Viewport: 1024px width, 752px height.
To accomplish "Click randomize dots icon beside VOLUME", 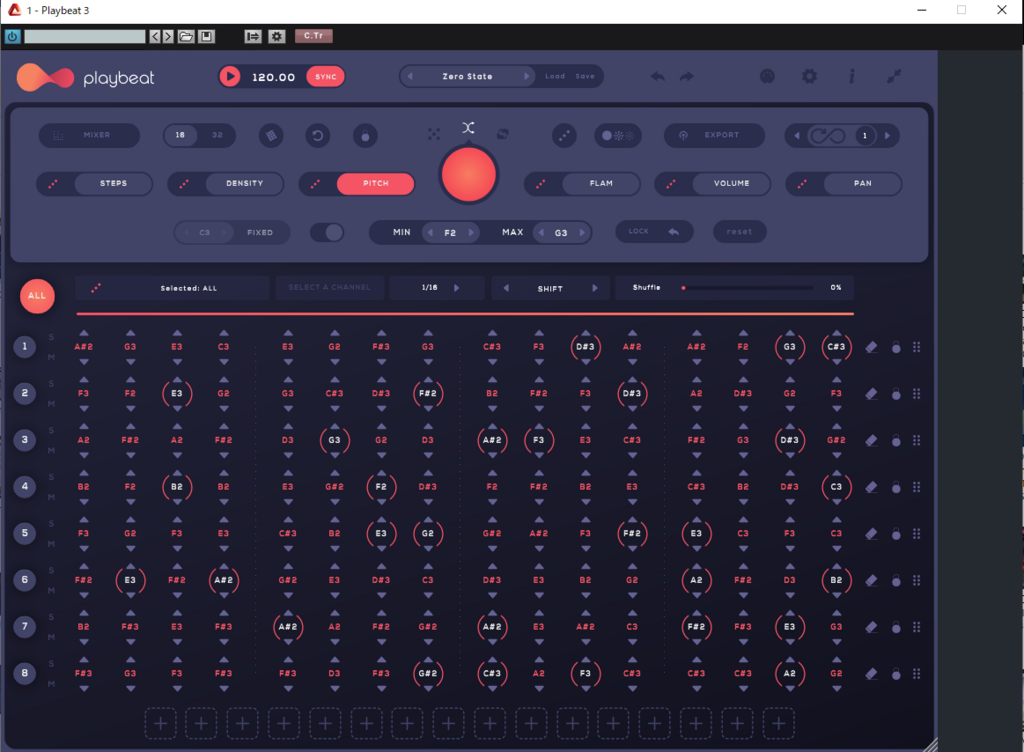I will pyautogui.click(x=671, y=184).
